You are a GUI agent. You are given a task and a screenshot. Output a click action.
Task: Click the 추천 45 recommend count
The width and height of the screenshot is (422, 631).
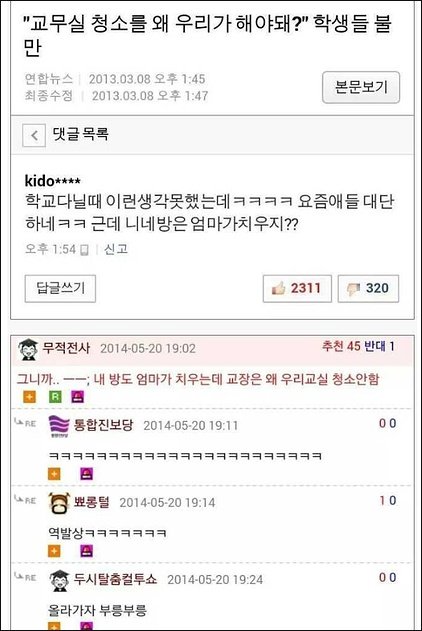(341, 346)
